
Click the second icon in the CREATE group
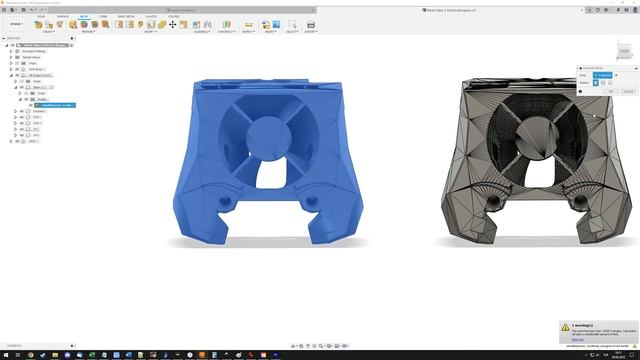49,24
